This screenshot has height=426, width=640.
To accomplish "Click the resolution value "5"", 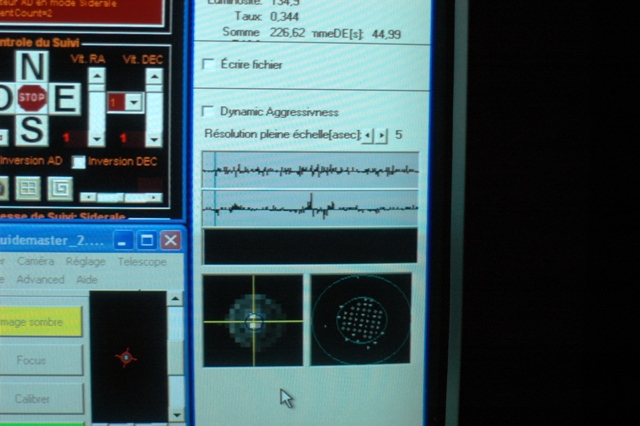I will 399,135.
